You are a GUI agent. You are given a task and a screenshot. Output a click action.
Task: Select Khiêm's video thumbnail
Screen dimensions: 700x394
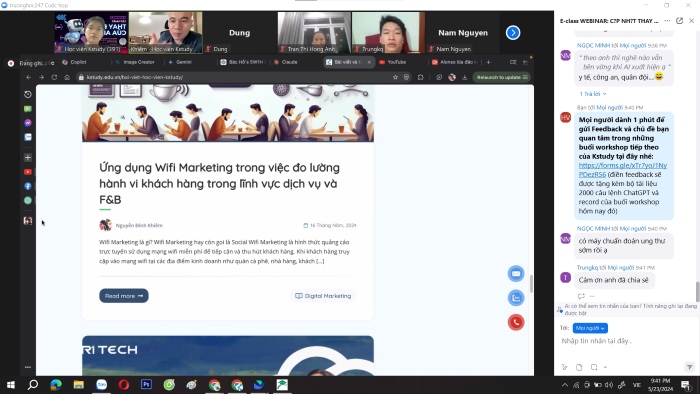(166, 33)
